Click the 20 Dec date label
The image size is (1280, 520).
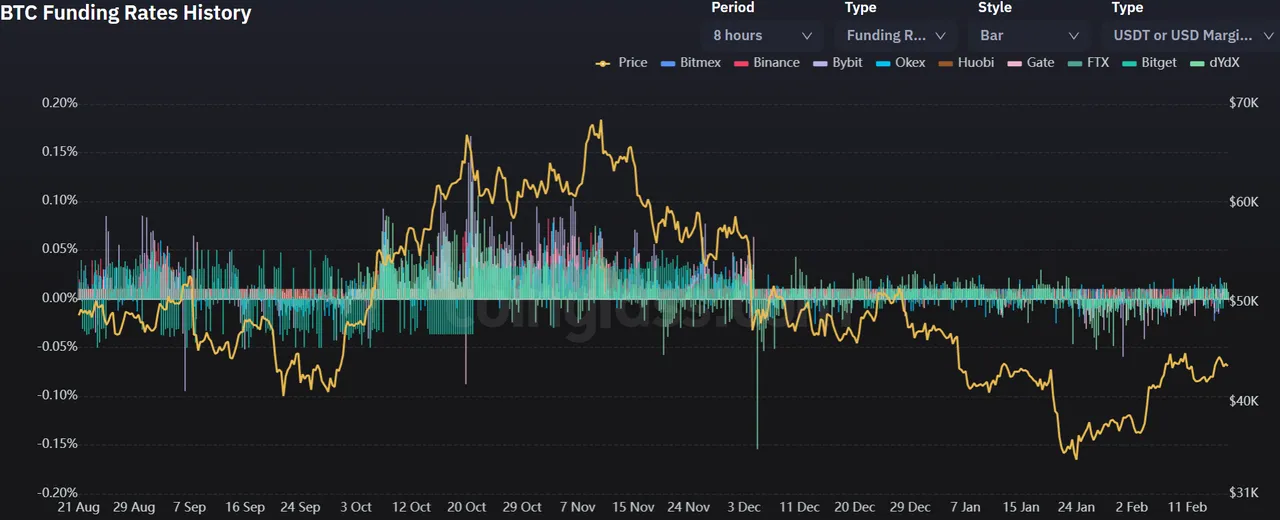(853, 508)
